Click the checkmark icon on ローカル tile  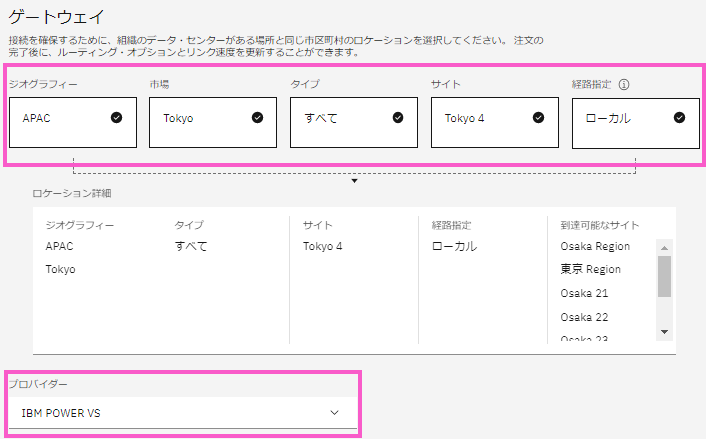(680, 118)
